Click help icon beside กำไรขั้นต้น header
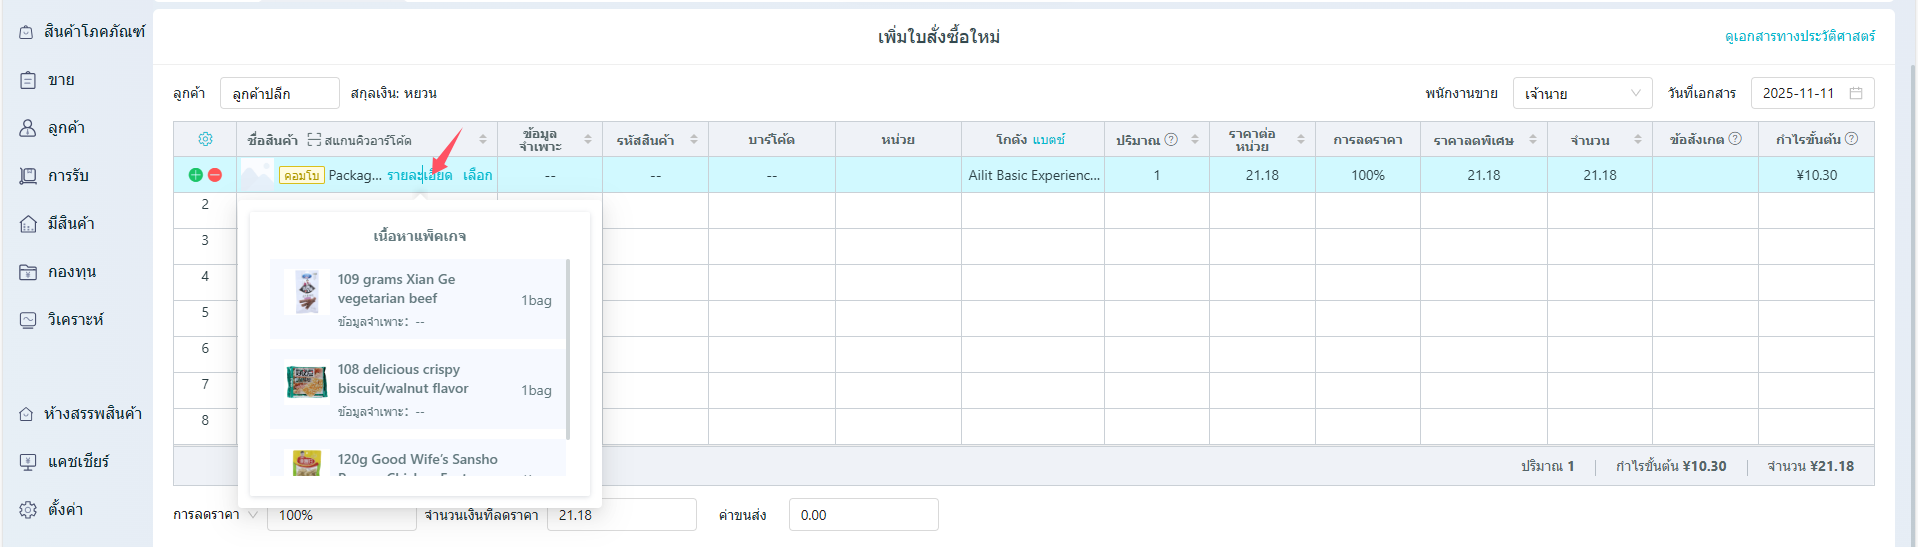1918x547 pixels. click(1851, 139)
